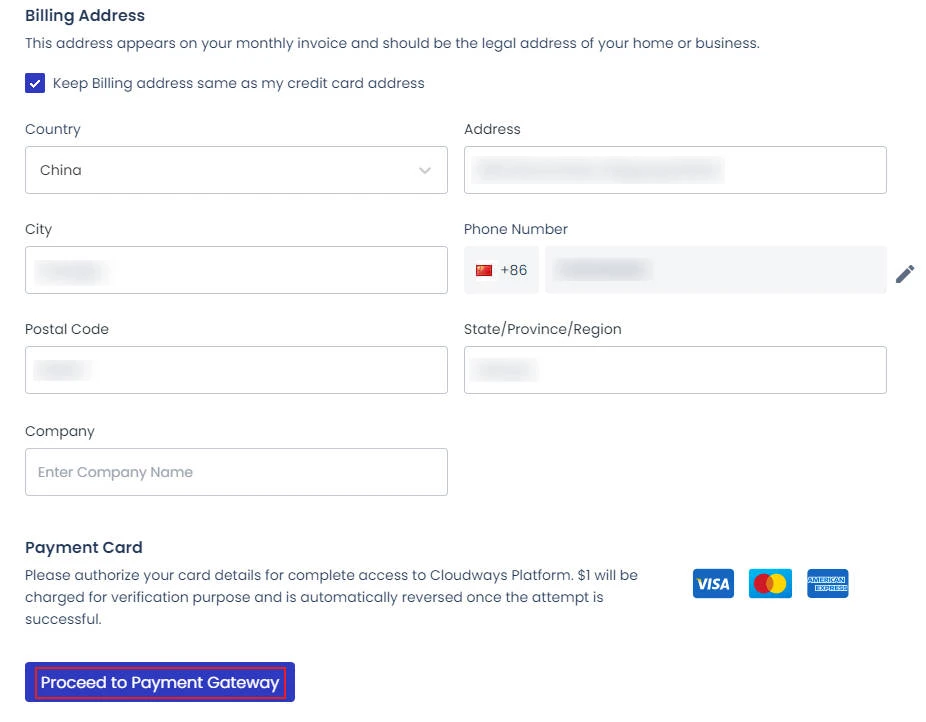
Task: Click the China flag in phone field
Action: tap(484, 270)
